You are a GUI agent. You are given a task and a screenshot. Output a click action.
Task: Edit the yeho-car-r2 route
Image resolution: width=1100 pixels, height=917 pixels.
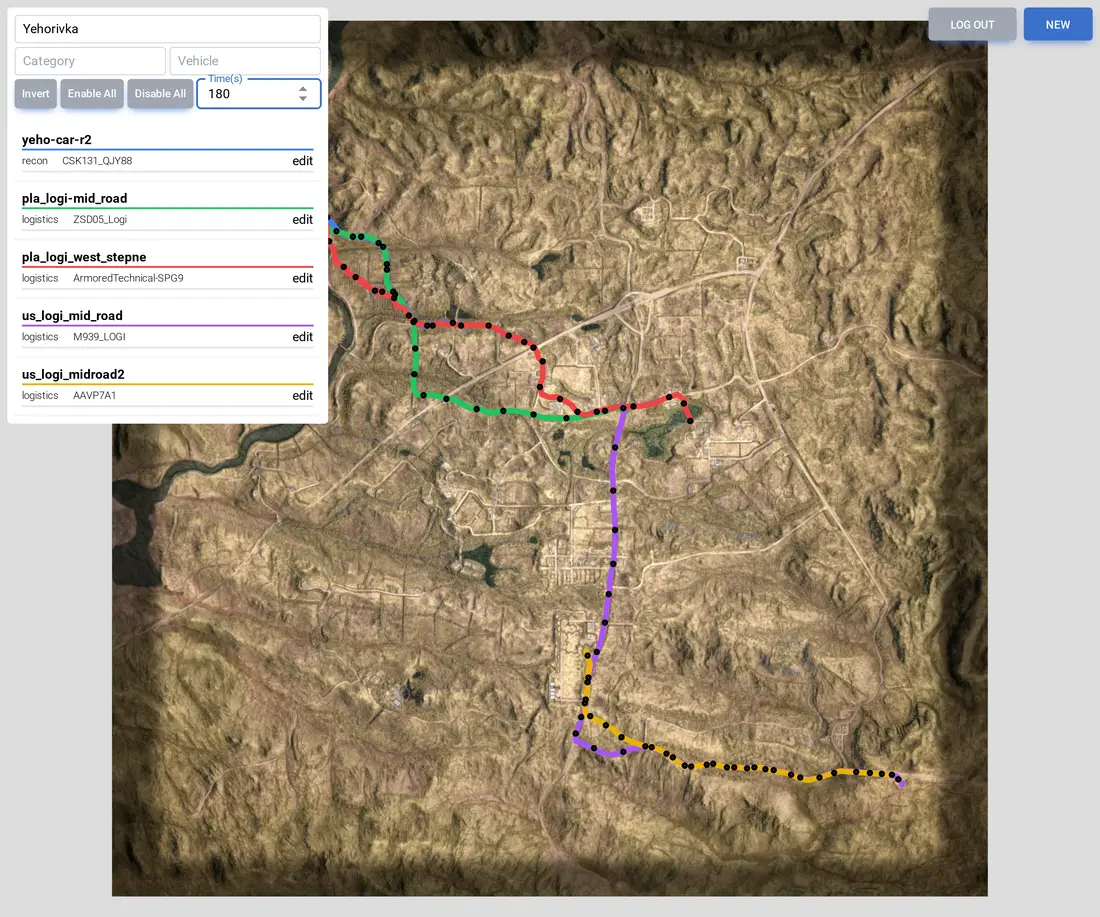point(302,161)
